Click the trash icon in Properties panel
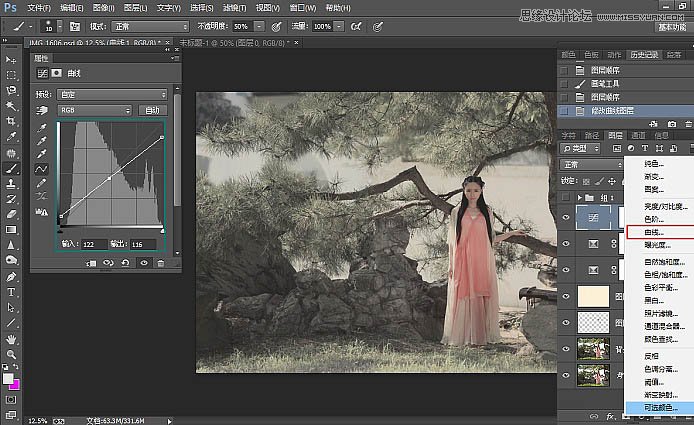This screenshot has height=425, width=694. [x=160, y=263]
